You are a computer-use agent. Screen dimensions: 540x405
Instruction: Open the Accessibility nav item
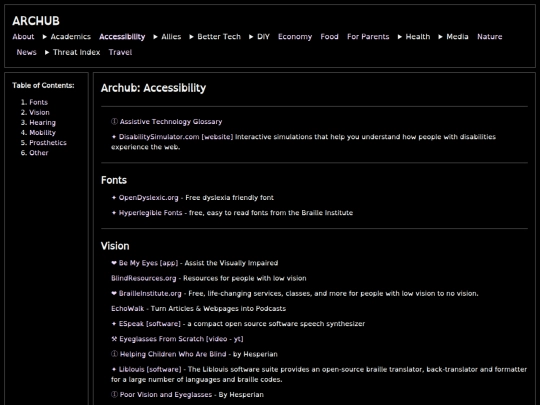point(122,37)
